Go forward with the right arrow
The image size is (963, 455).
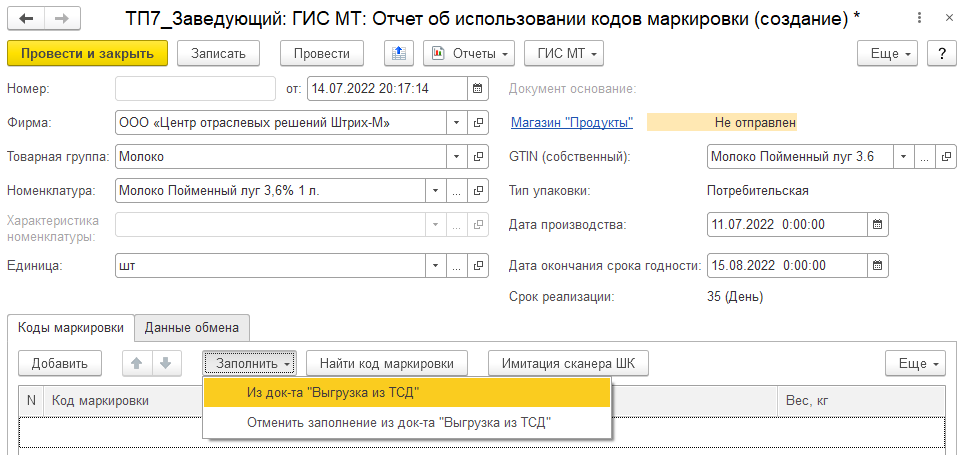62,18
